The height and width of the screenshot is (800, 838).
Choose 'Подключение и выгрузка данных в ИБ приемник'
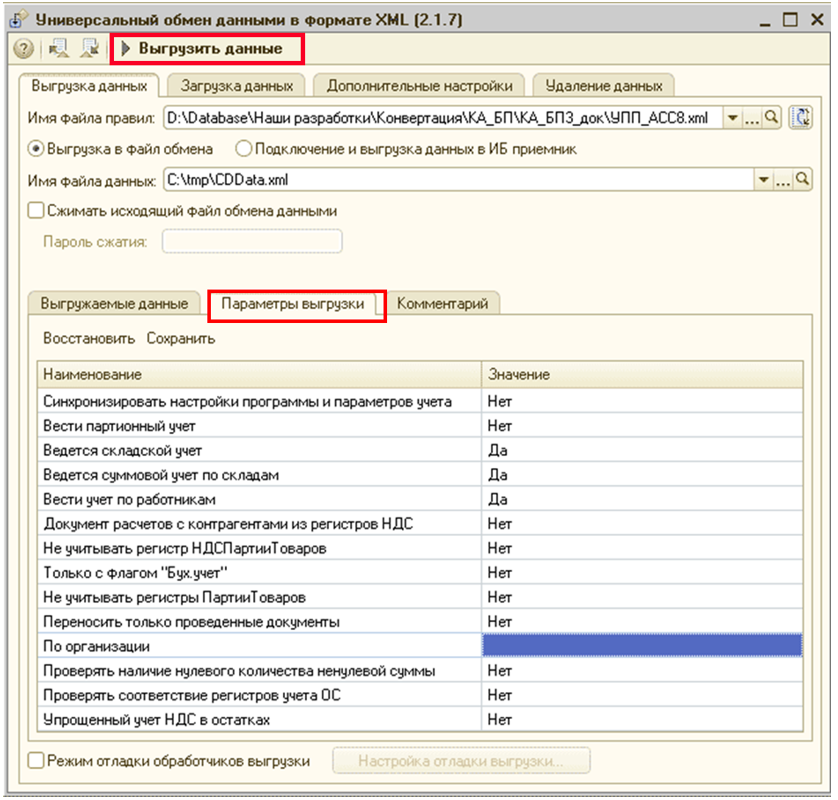[x=243, y=149]
